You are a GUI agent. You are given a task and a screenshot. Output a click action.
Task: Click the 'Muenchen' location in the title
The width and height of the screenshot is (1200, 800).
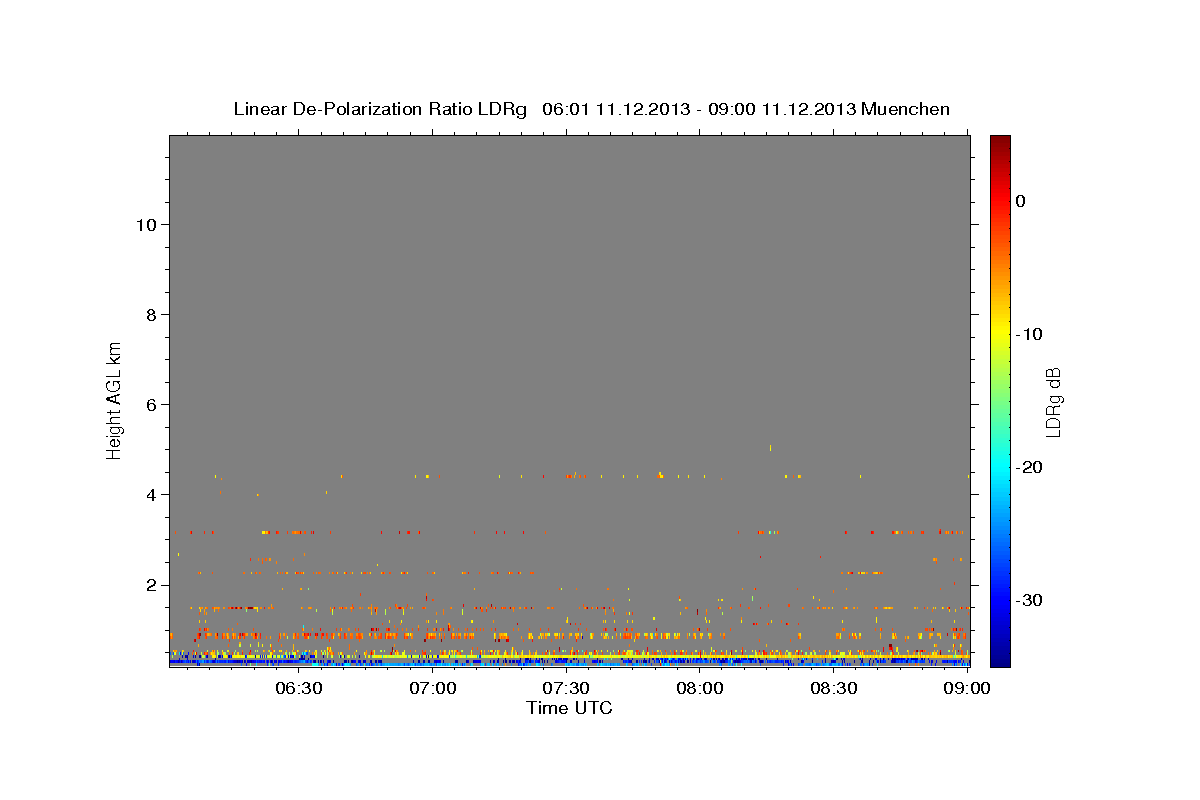(x=906, y=109)
